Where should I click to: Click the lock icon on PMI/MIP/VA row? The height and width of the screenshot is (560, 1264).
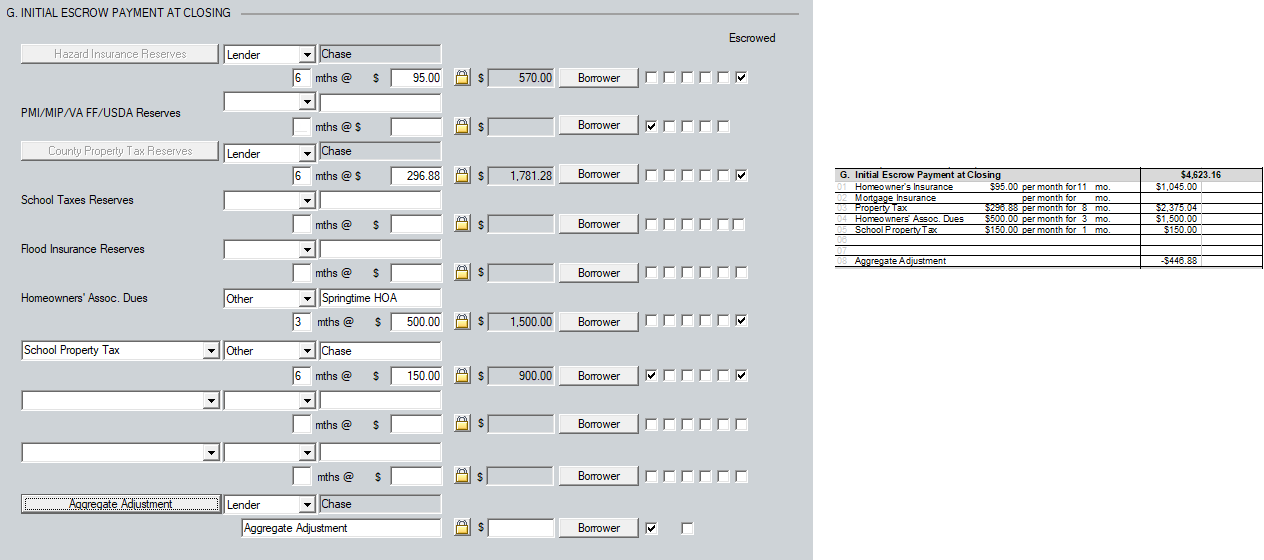[x=462, y=126]
